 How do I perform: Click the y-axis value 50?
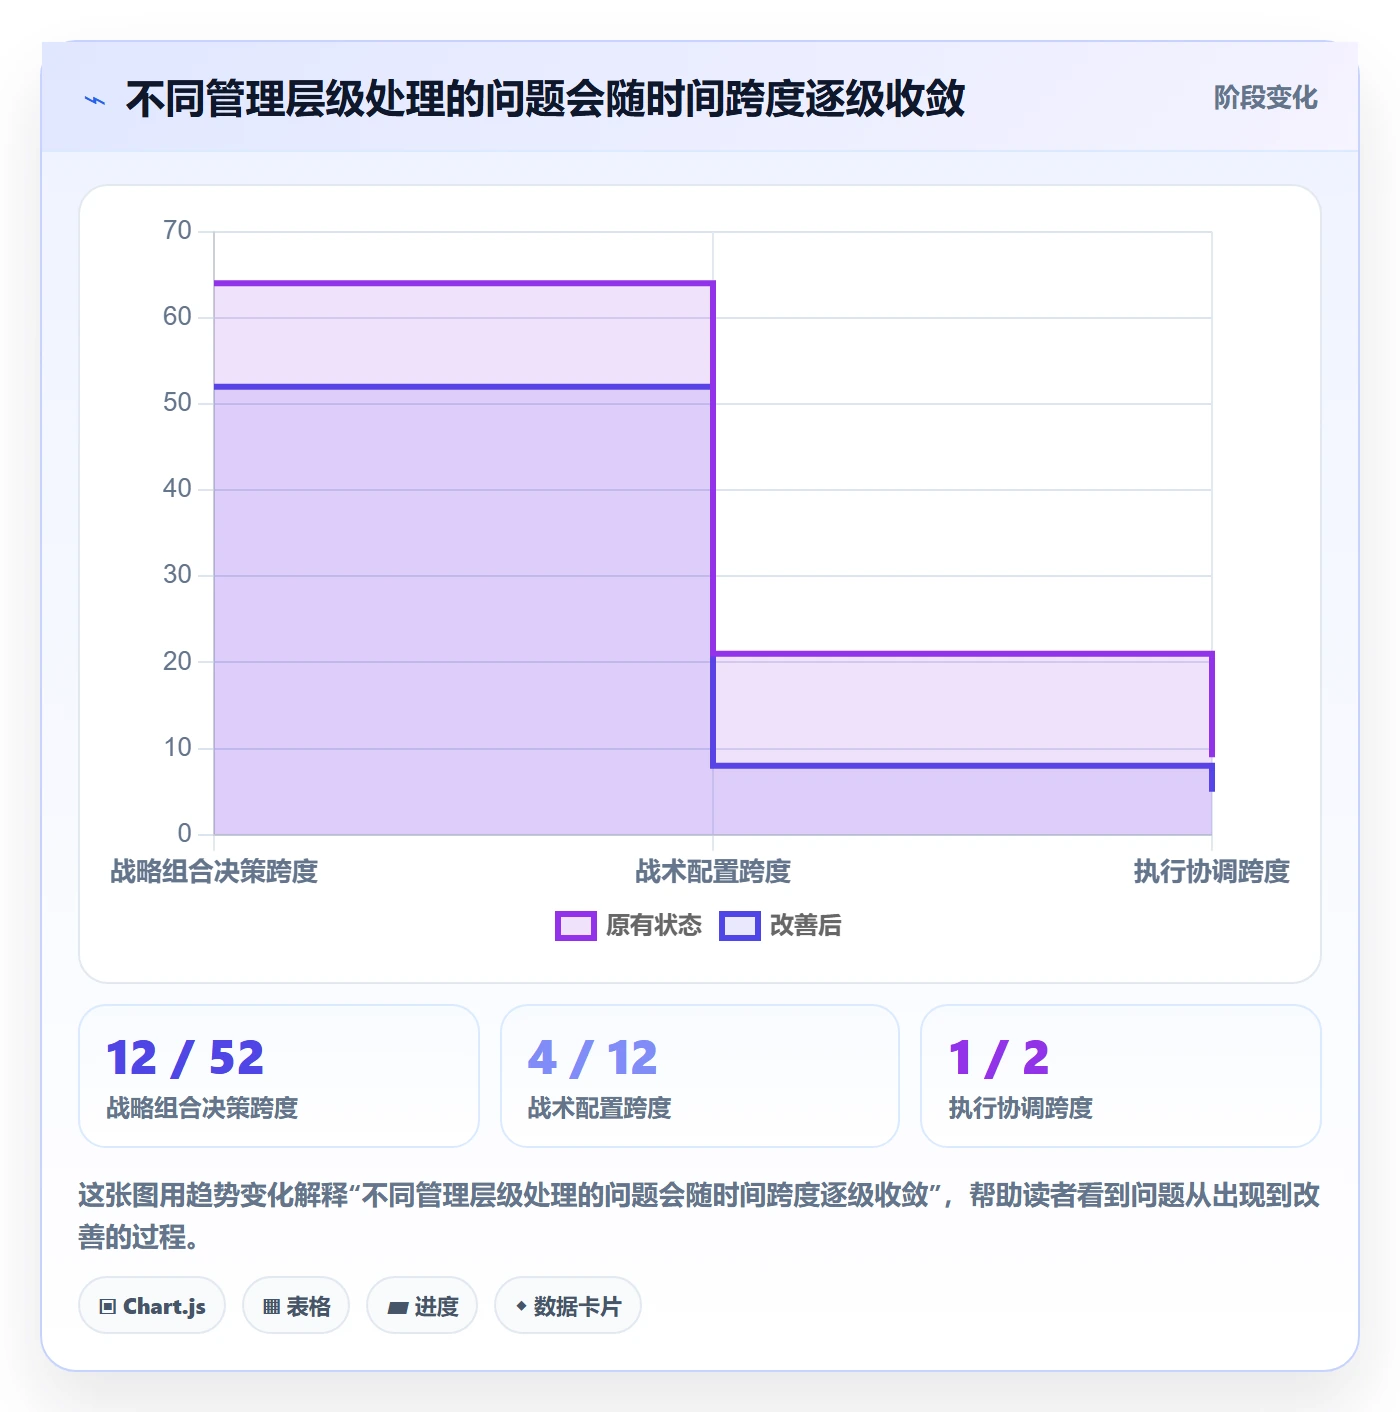[x=177, y=403]
